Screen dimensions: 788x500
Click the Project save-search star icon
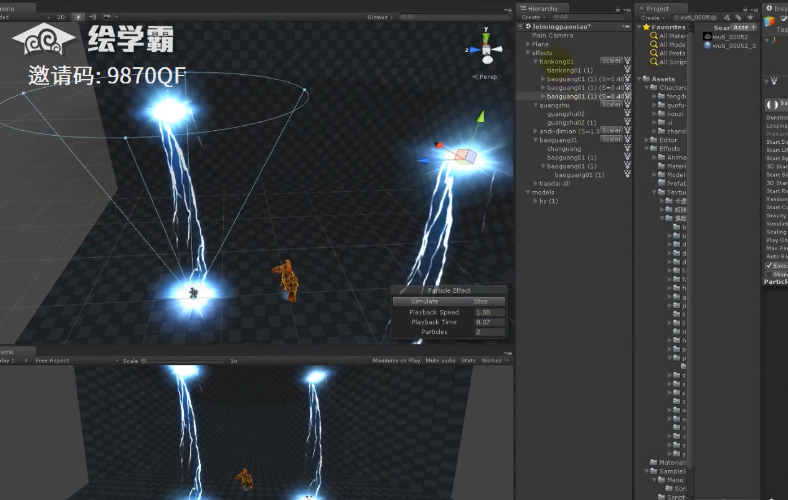point(750,17)
